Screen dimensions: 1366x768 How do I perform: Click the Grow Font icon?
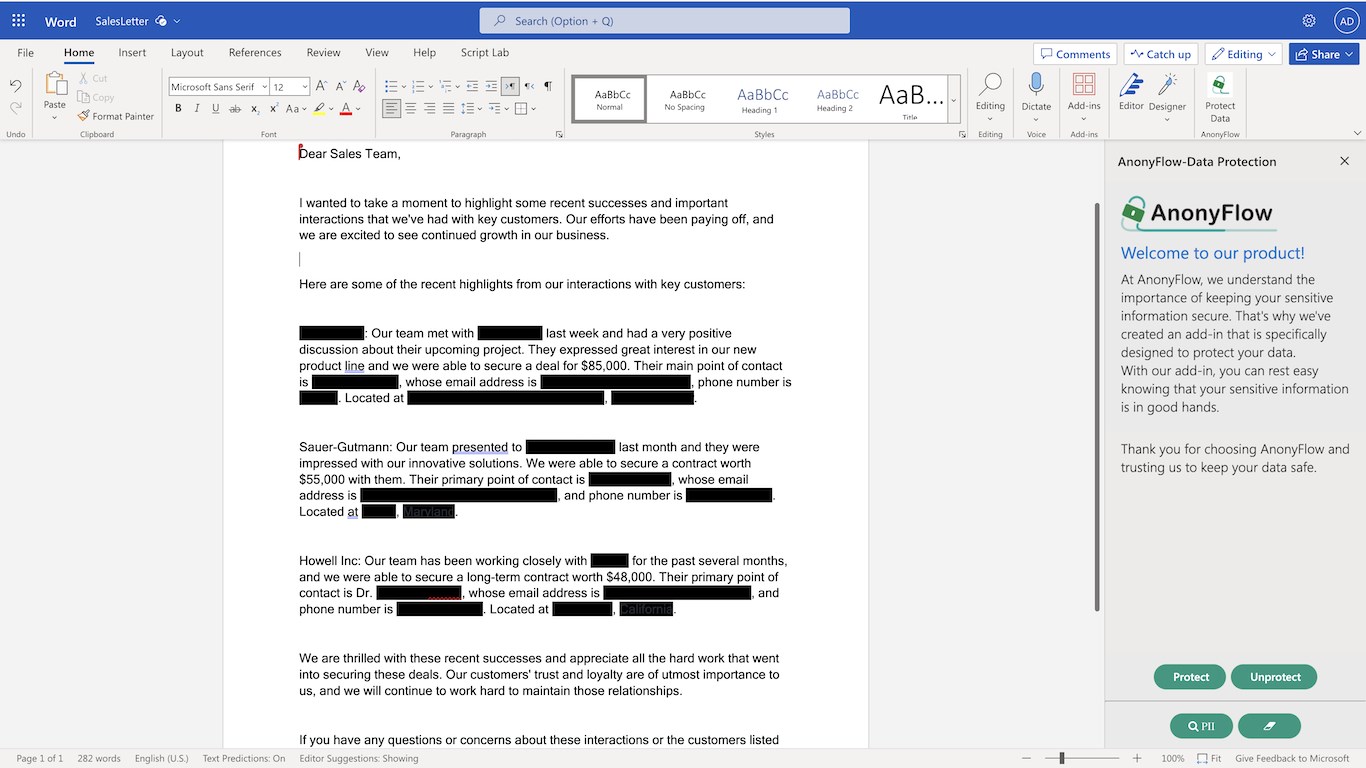coord(323,87)
